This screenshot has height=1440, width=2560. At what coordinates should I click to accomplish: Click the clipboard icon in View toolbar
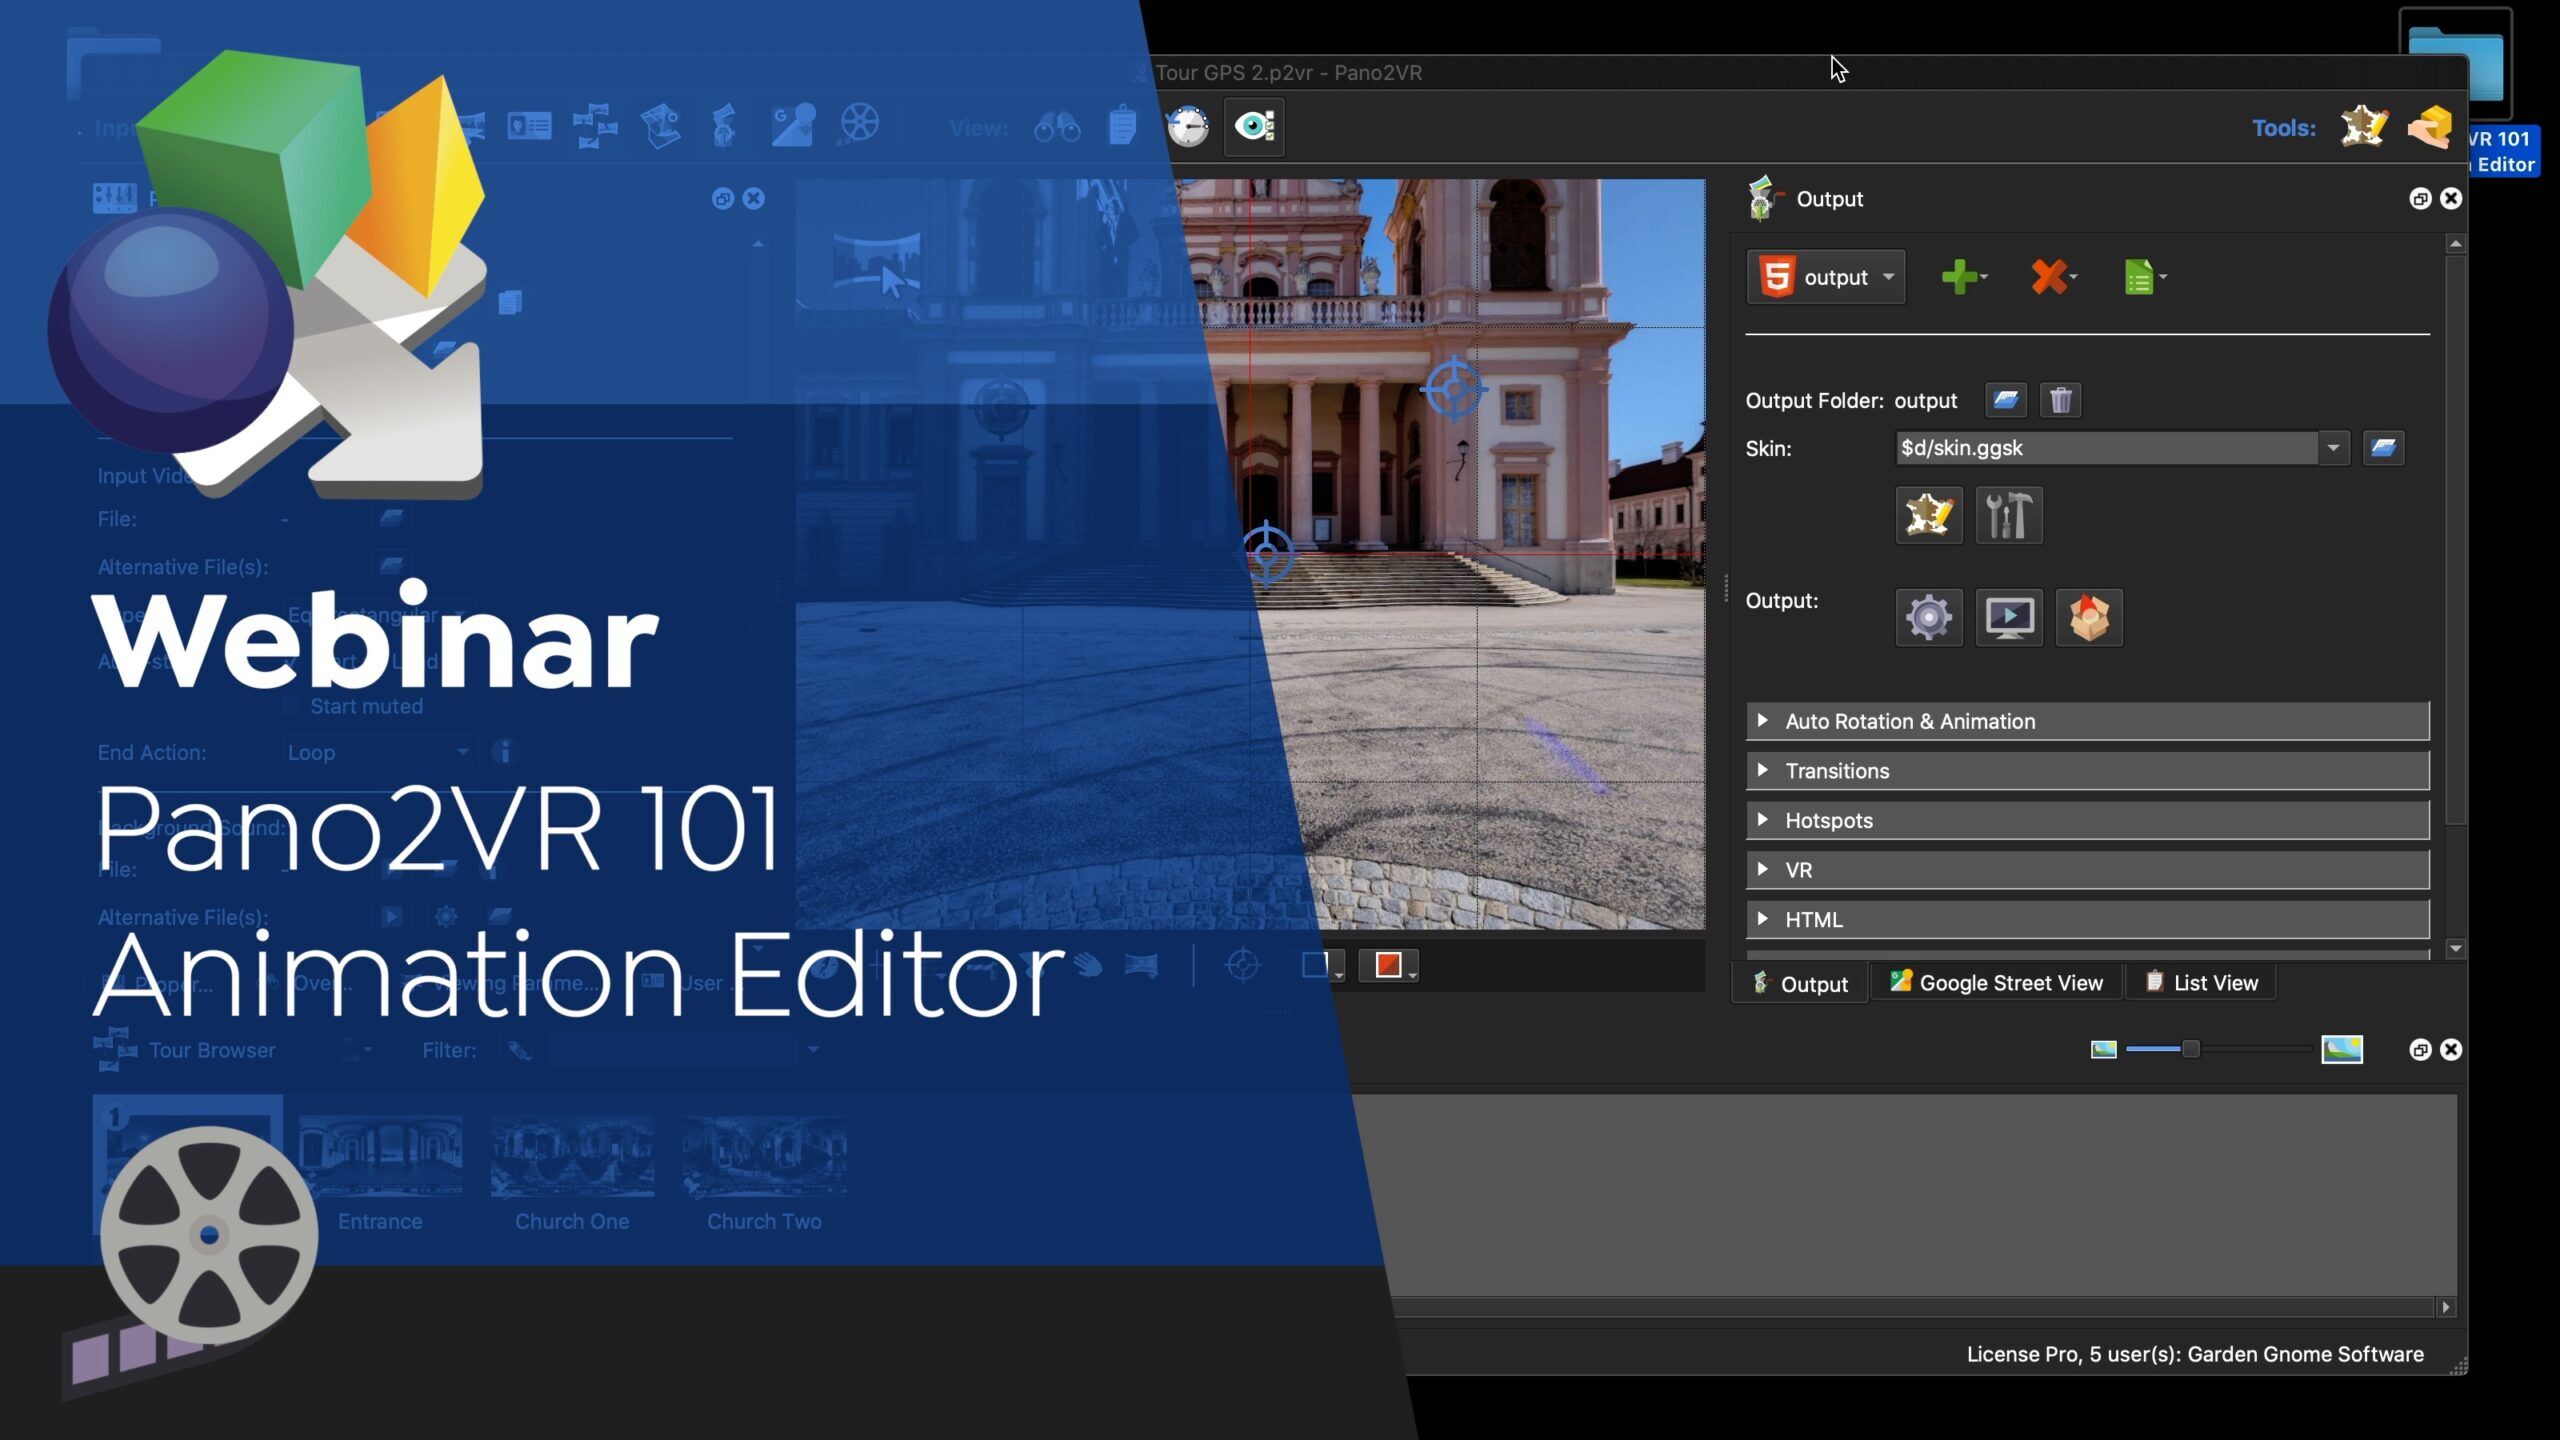point(1122,127)
